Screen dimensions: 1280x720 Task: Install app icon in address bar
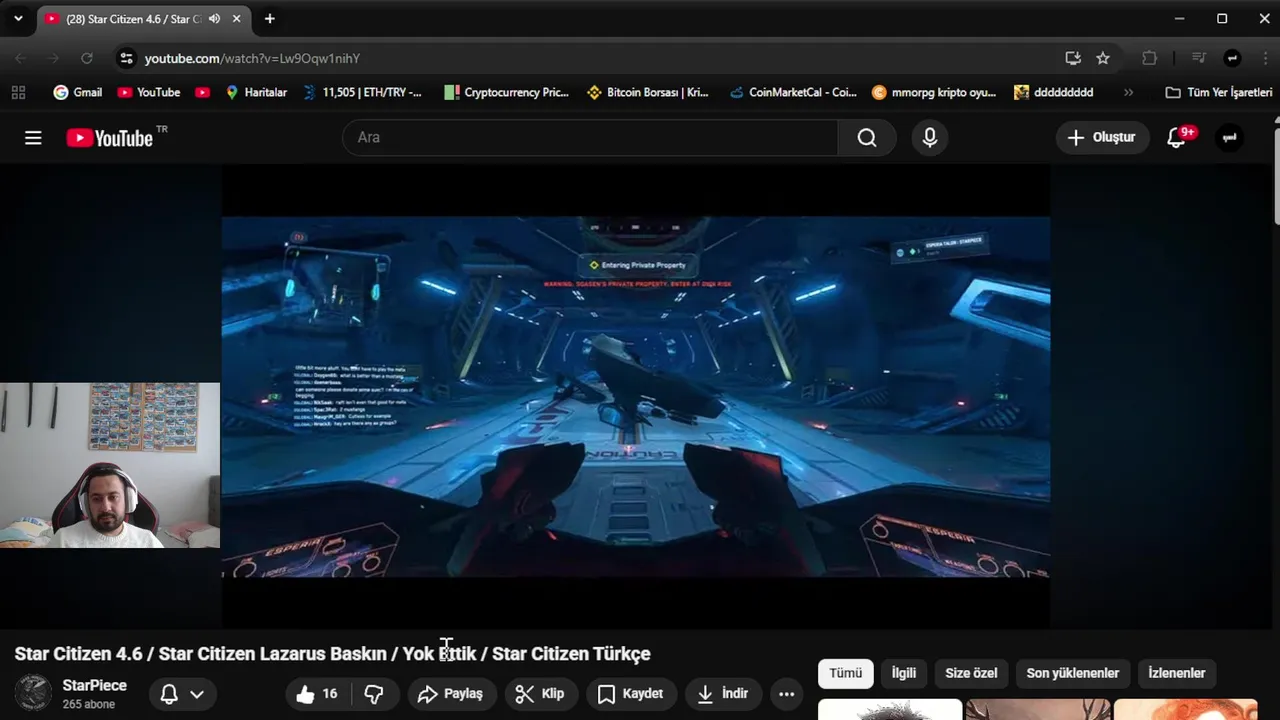(x=1073, y=59)
